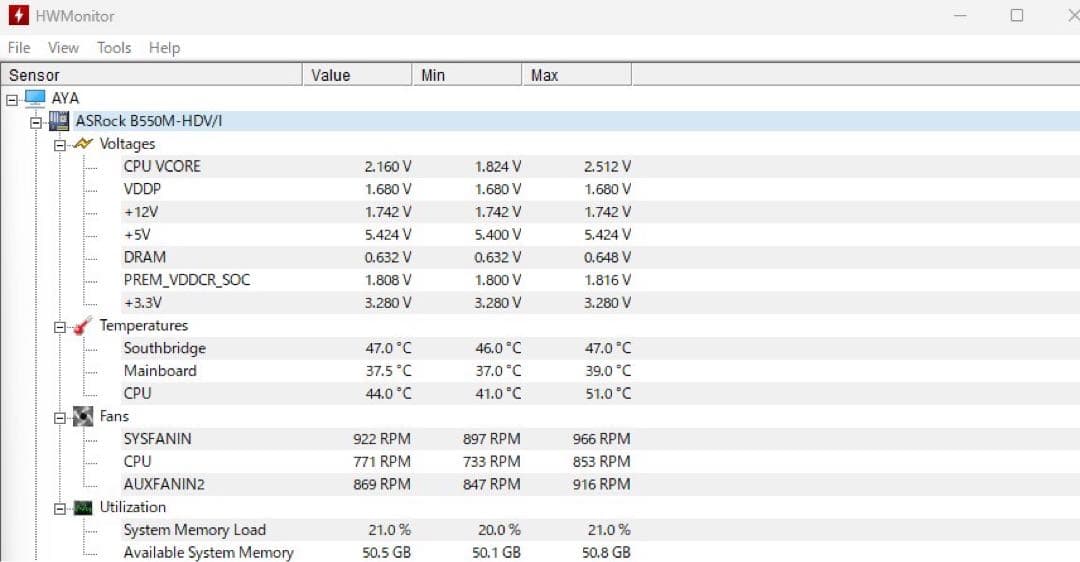Click the Voltages waveform icon
The height and width of the screenshot is (562, 1080).
(83, 144)
